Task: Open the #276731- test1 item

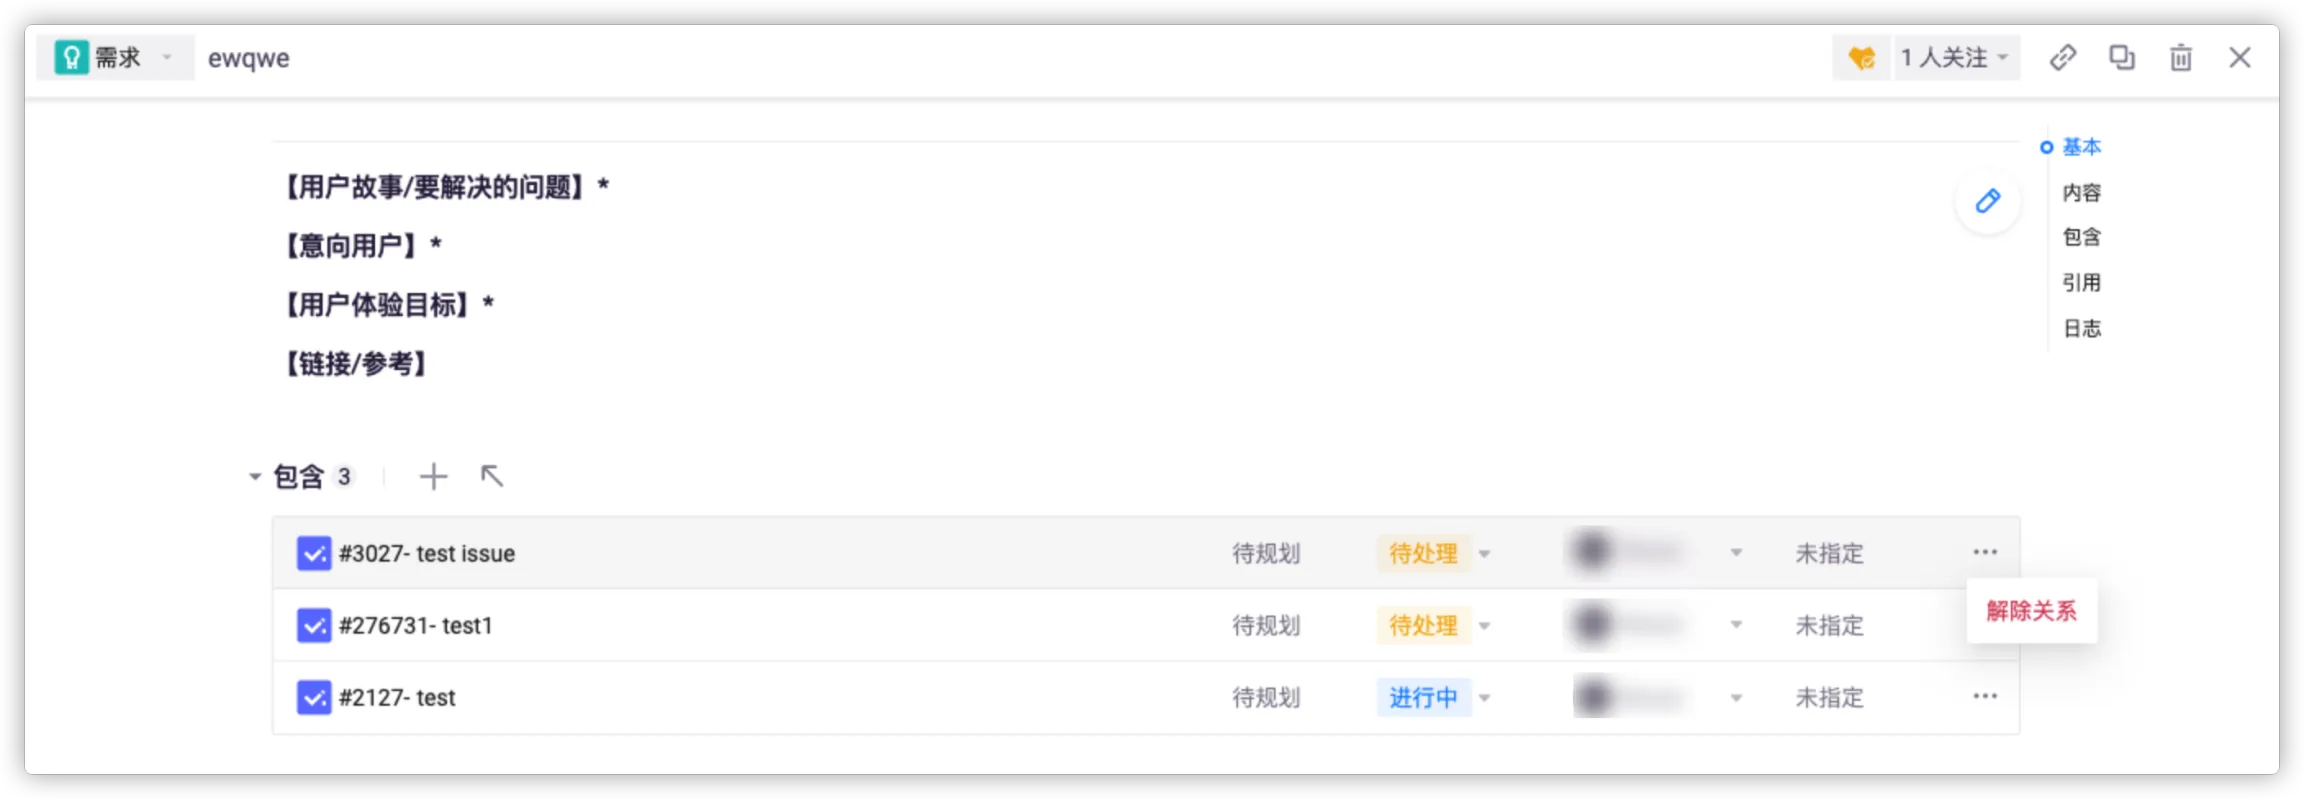Action: pos(416,625)
